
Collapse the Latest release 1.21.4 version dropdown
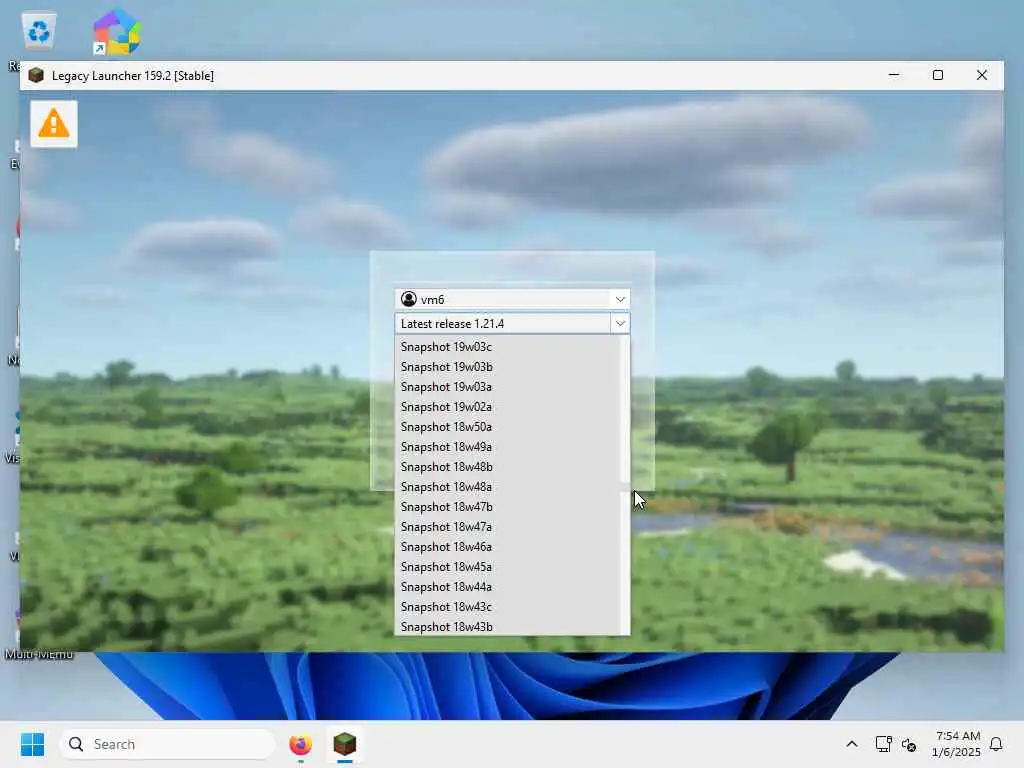[620, 323]
